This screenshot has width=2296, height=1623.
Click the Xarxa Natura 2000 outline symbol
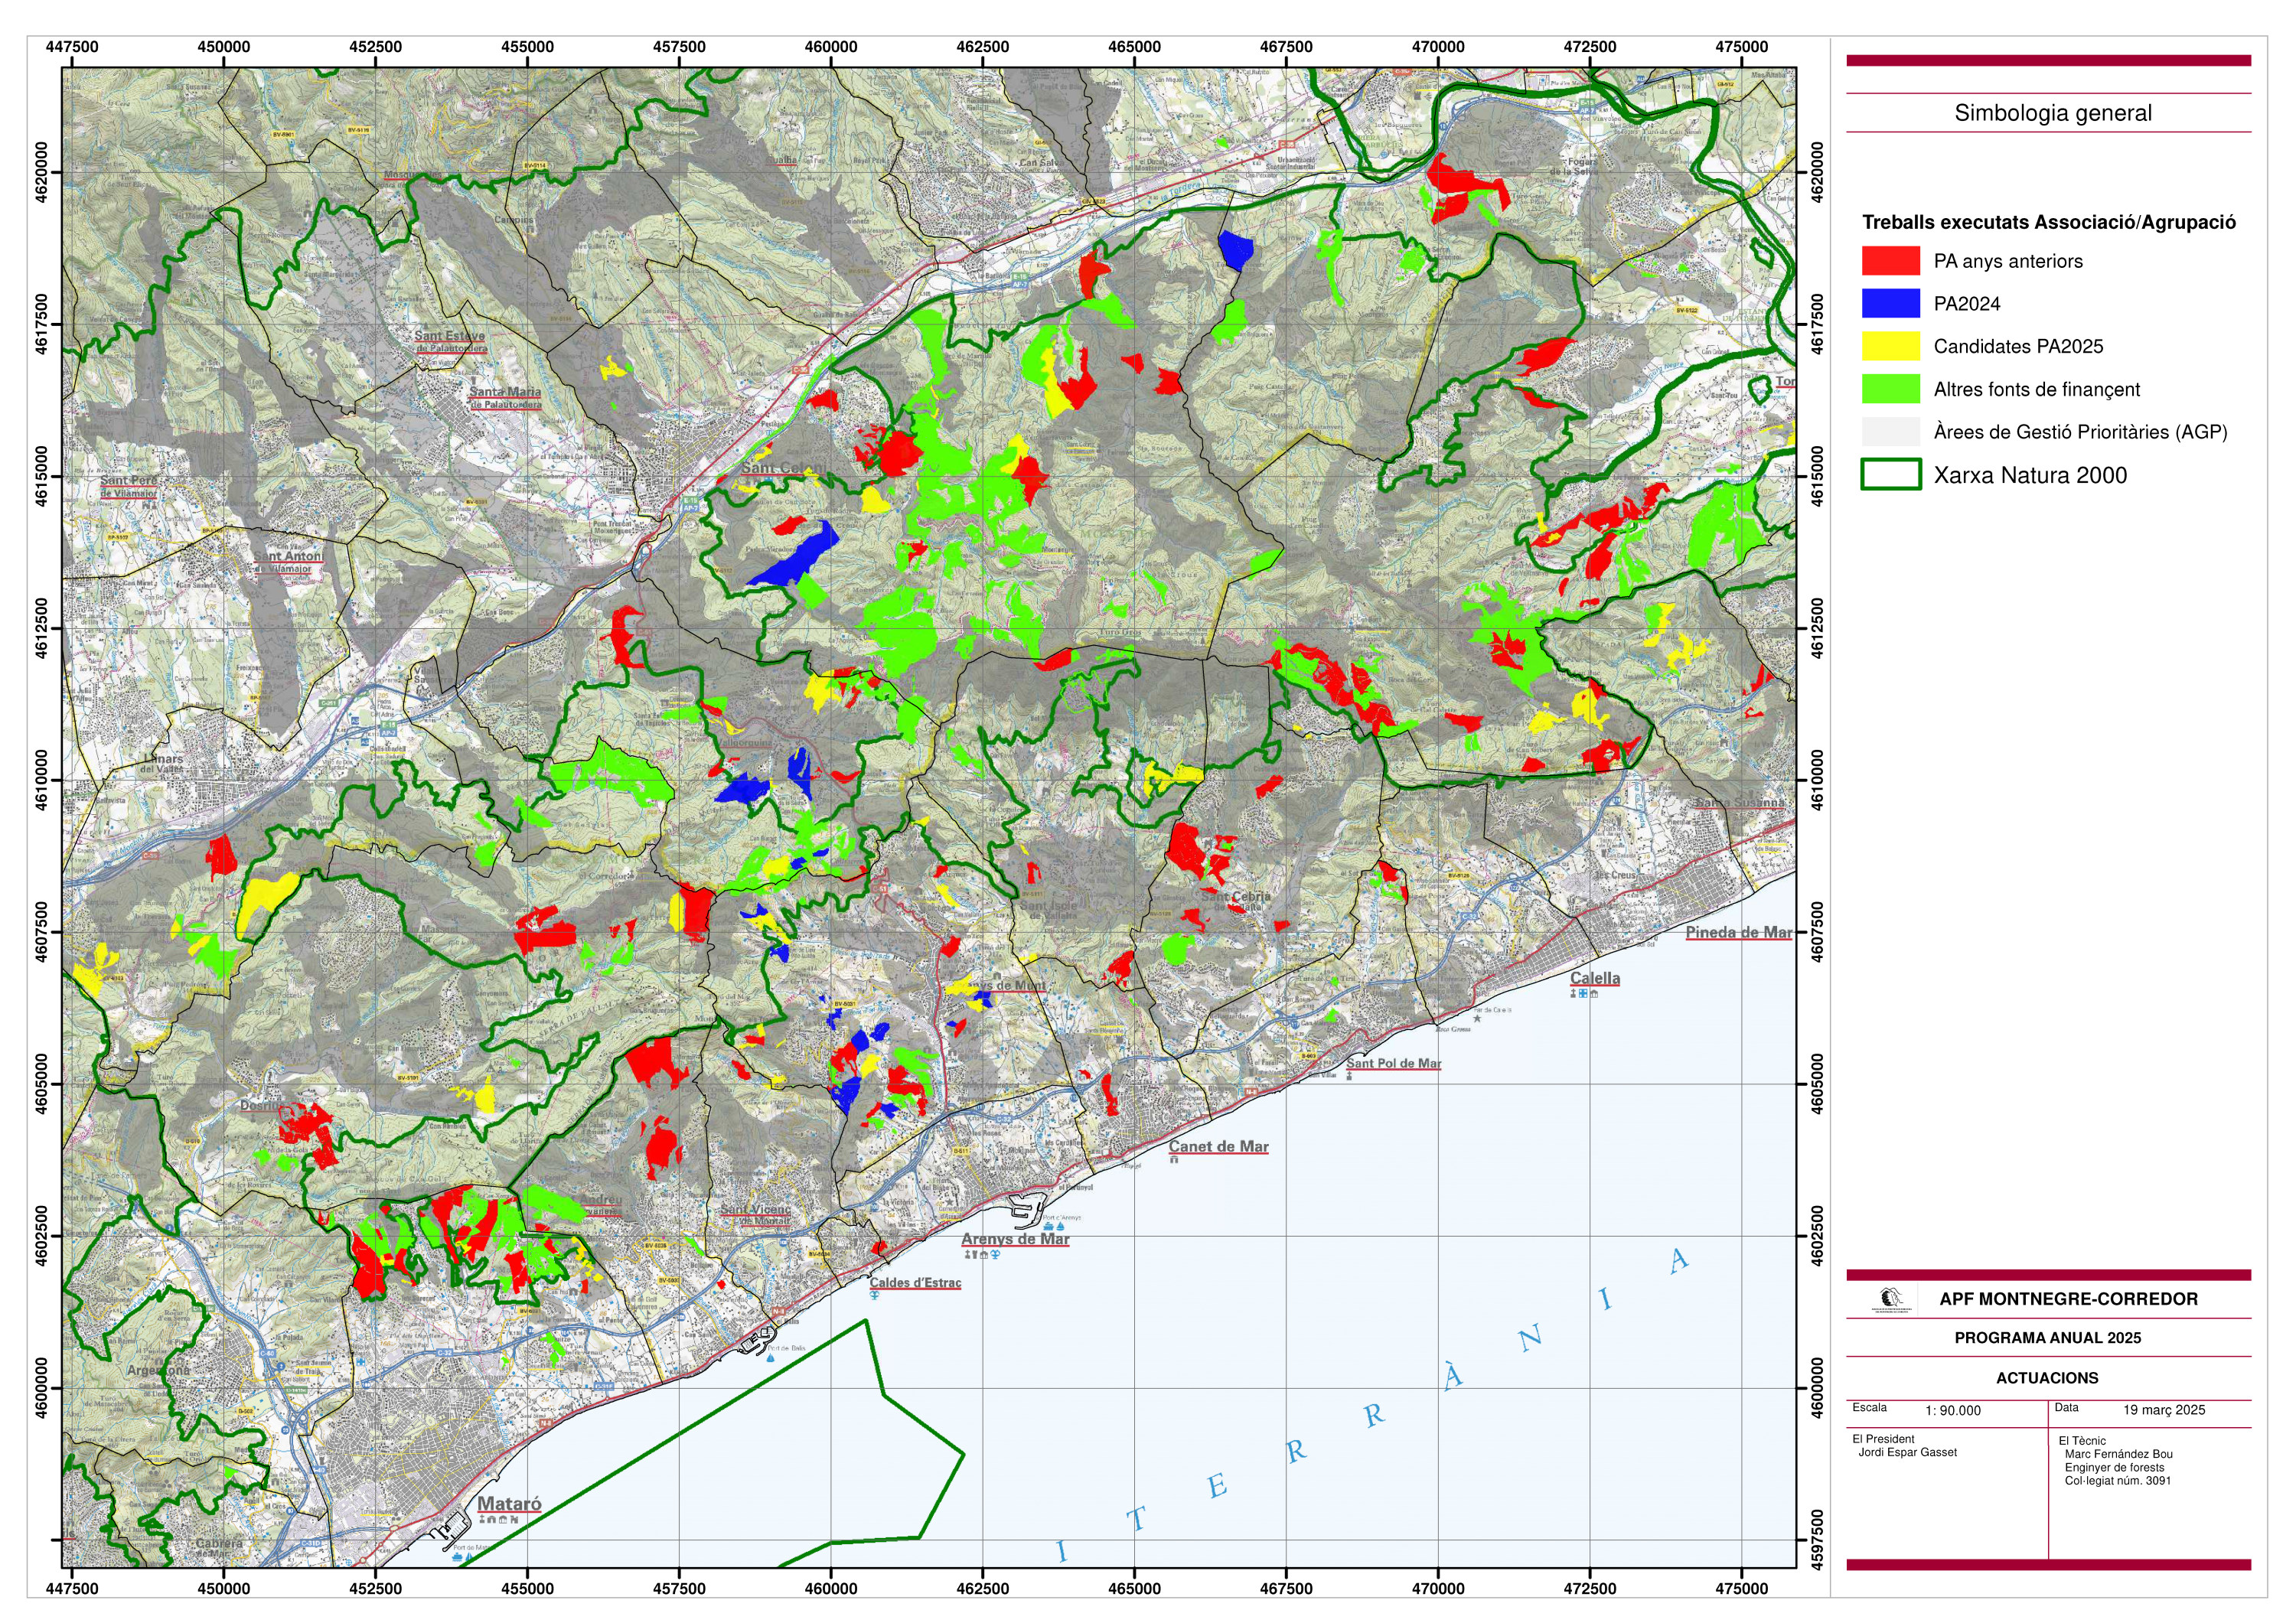click(1890, 475)
